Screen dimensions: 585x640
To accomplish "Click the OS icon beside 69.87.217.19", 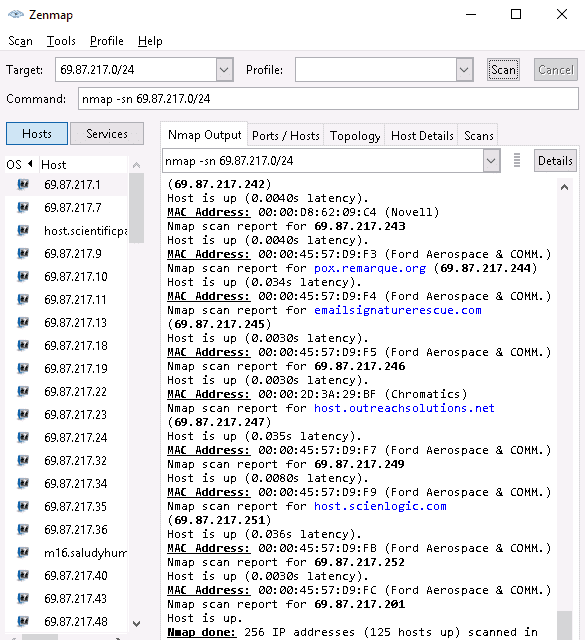I will coord(23,369).
